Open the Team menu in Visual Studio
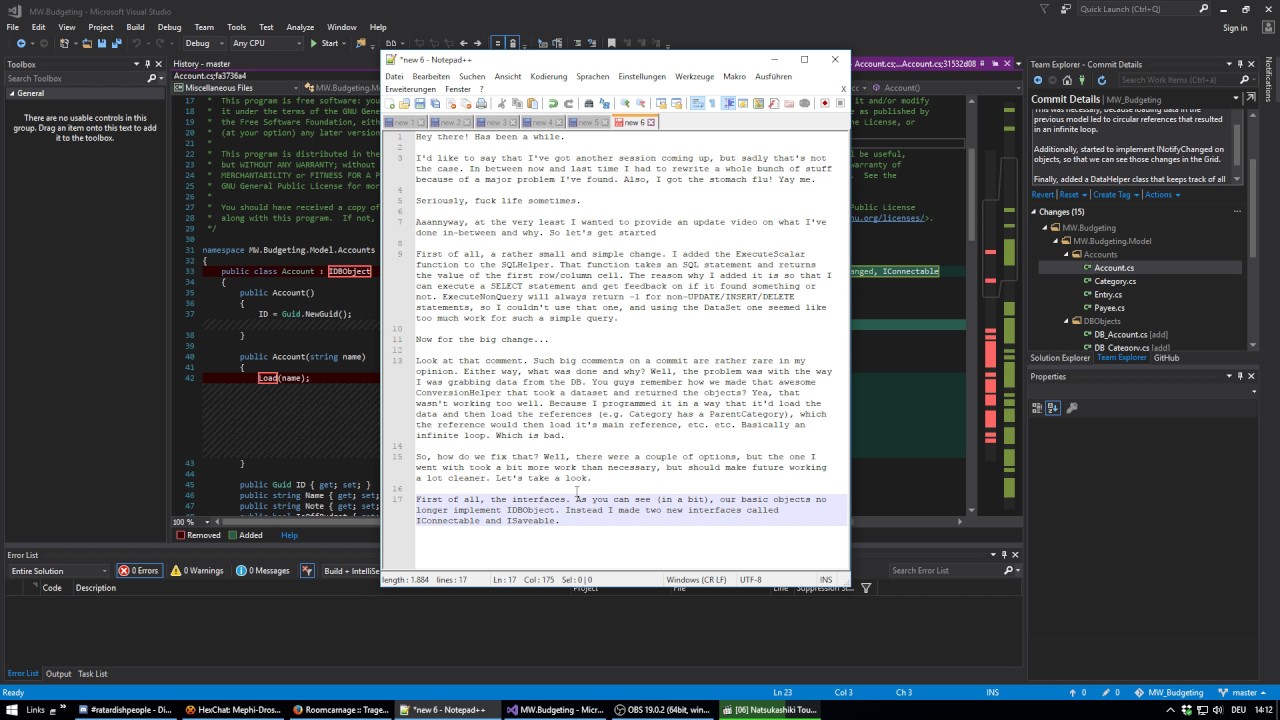Viewport: 1280px width, 720px height. [x=204, y=27]
